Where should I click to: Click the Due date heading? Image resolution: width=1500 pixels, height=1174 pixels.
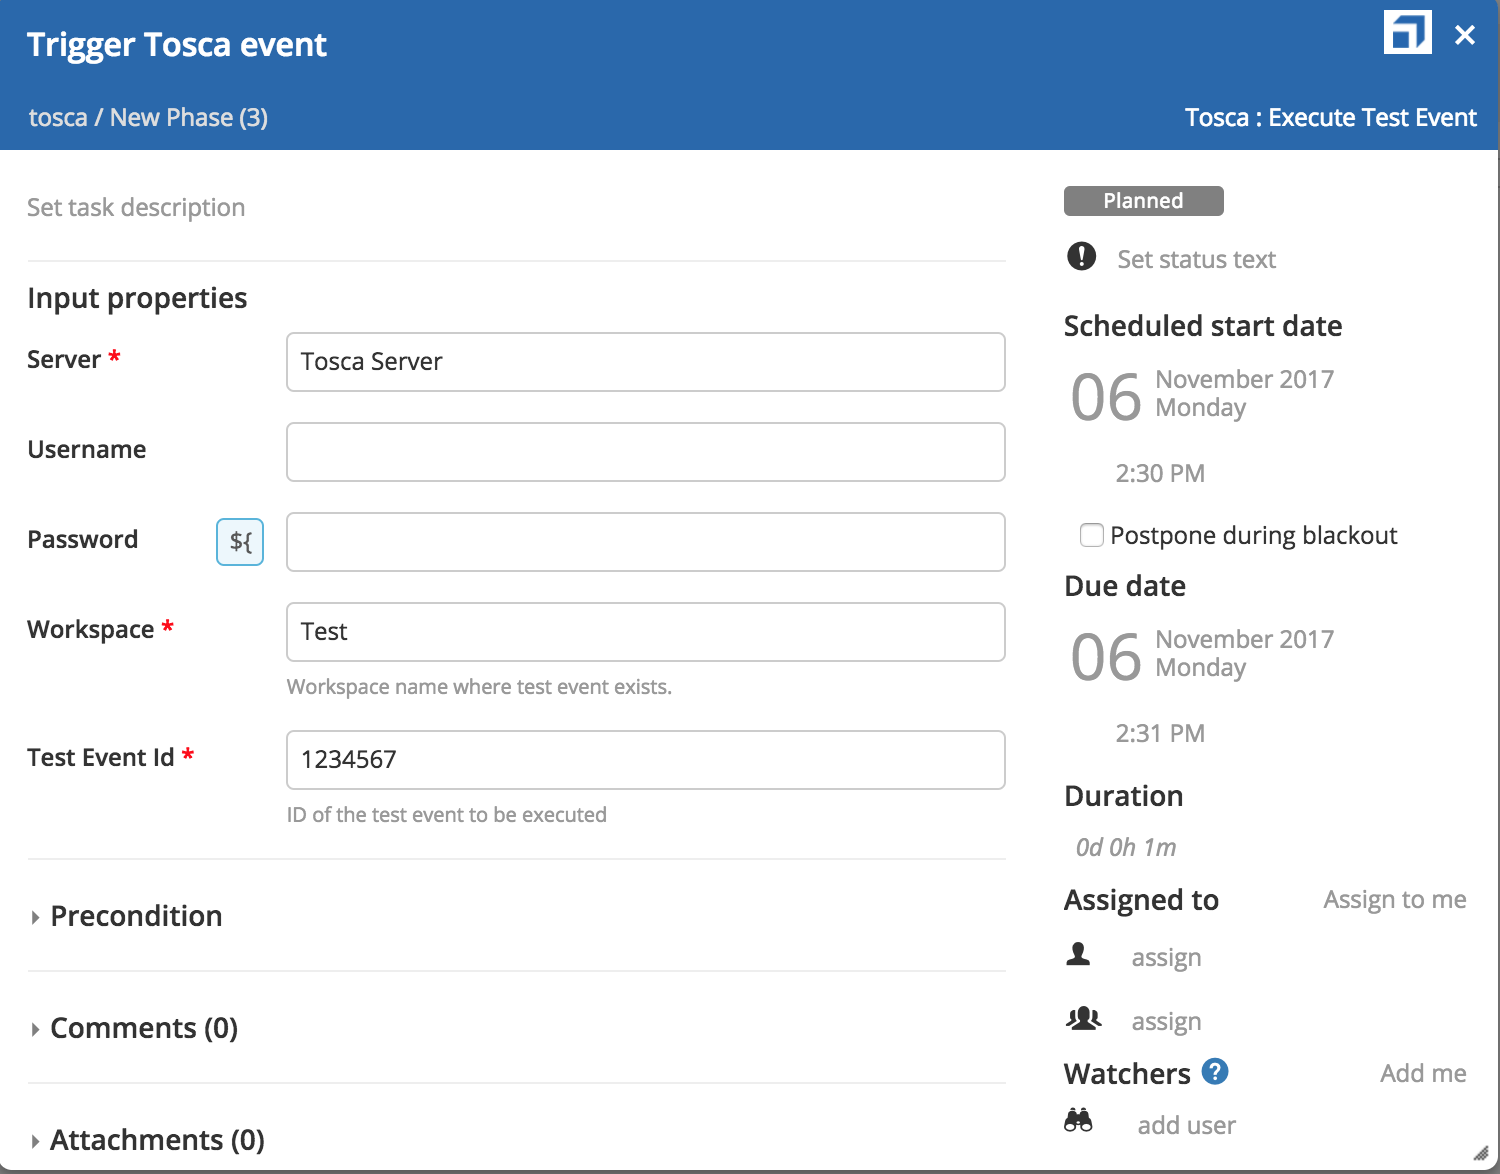coord(1125,586)
